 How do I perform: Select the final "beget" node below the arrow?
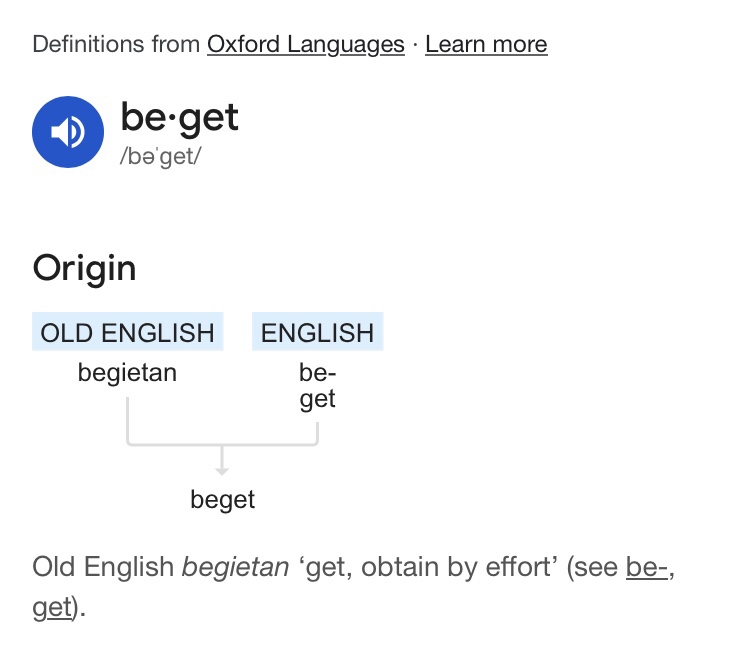(x=222, y=499)
